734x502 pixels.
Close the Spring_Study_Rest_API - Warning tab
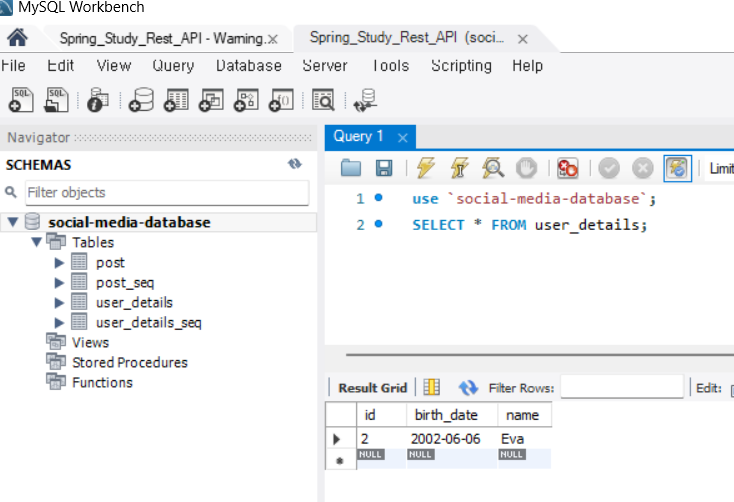(272, 39)
